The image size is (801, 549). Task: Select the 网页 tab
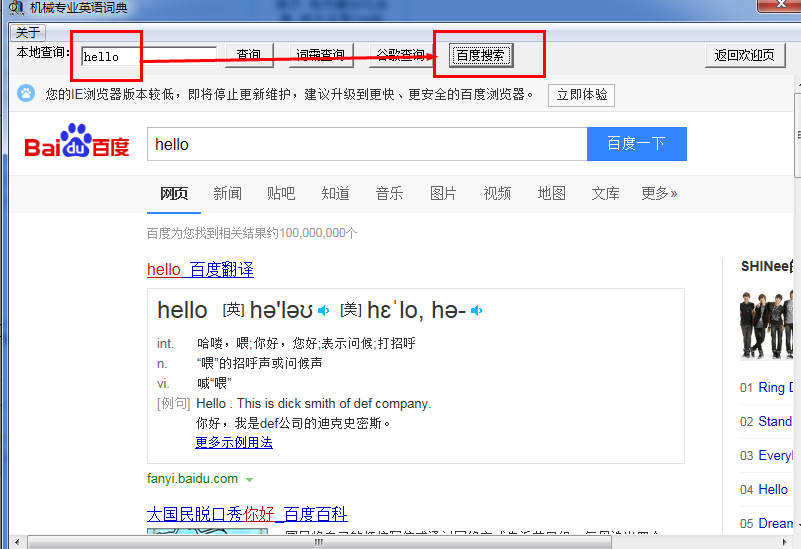click(x=174, y=194)
